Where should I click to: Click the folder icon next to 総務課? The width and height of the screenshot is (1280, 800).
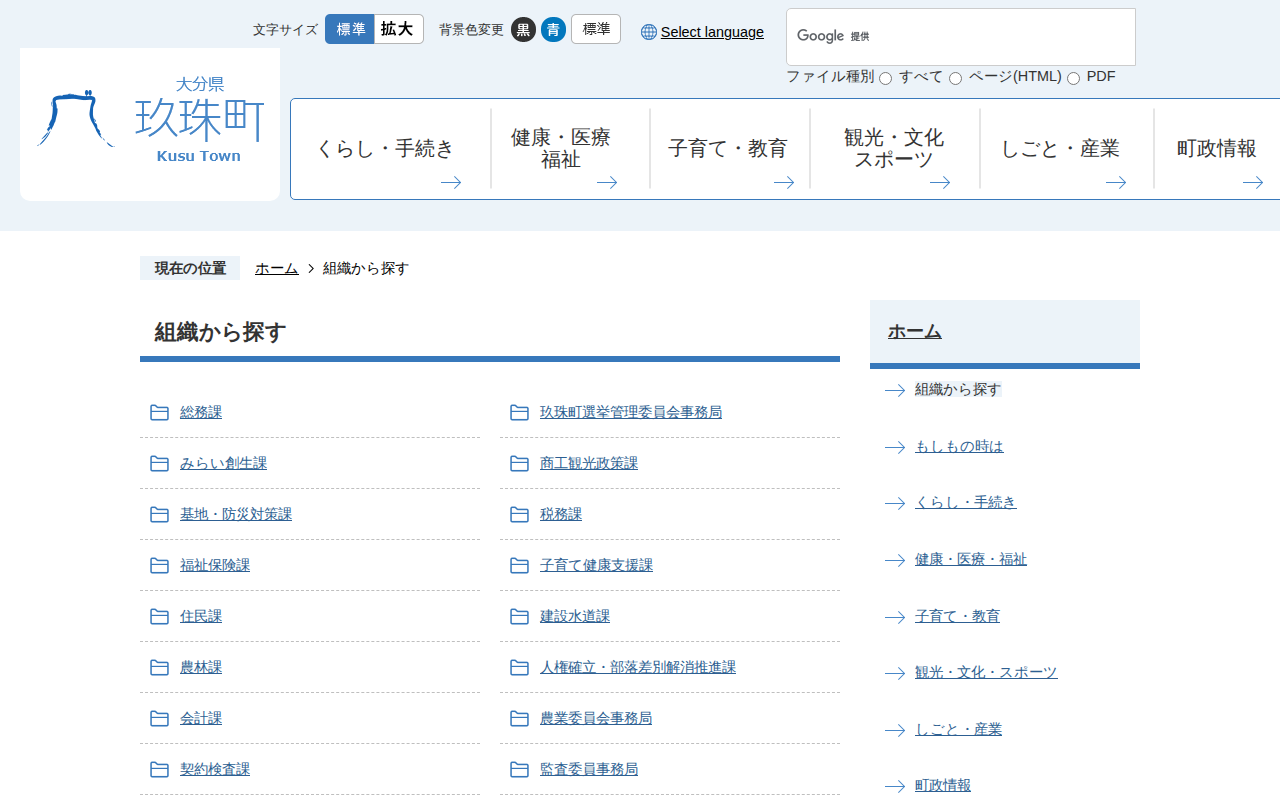159,413
